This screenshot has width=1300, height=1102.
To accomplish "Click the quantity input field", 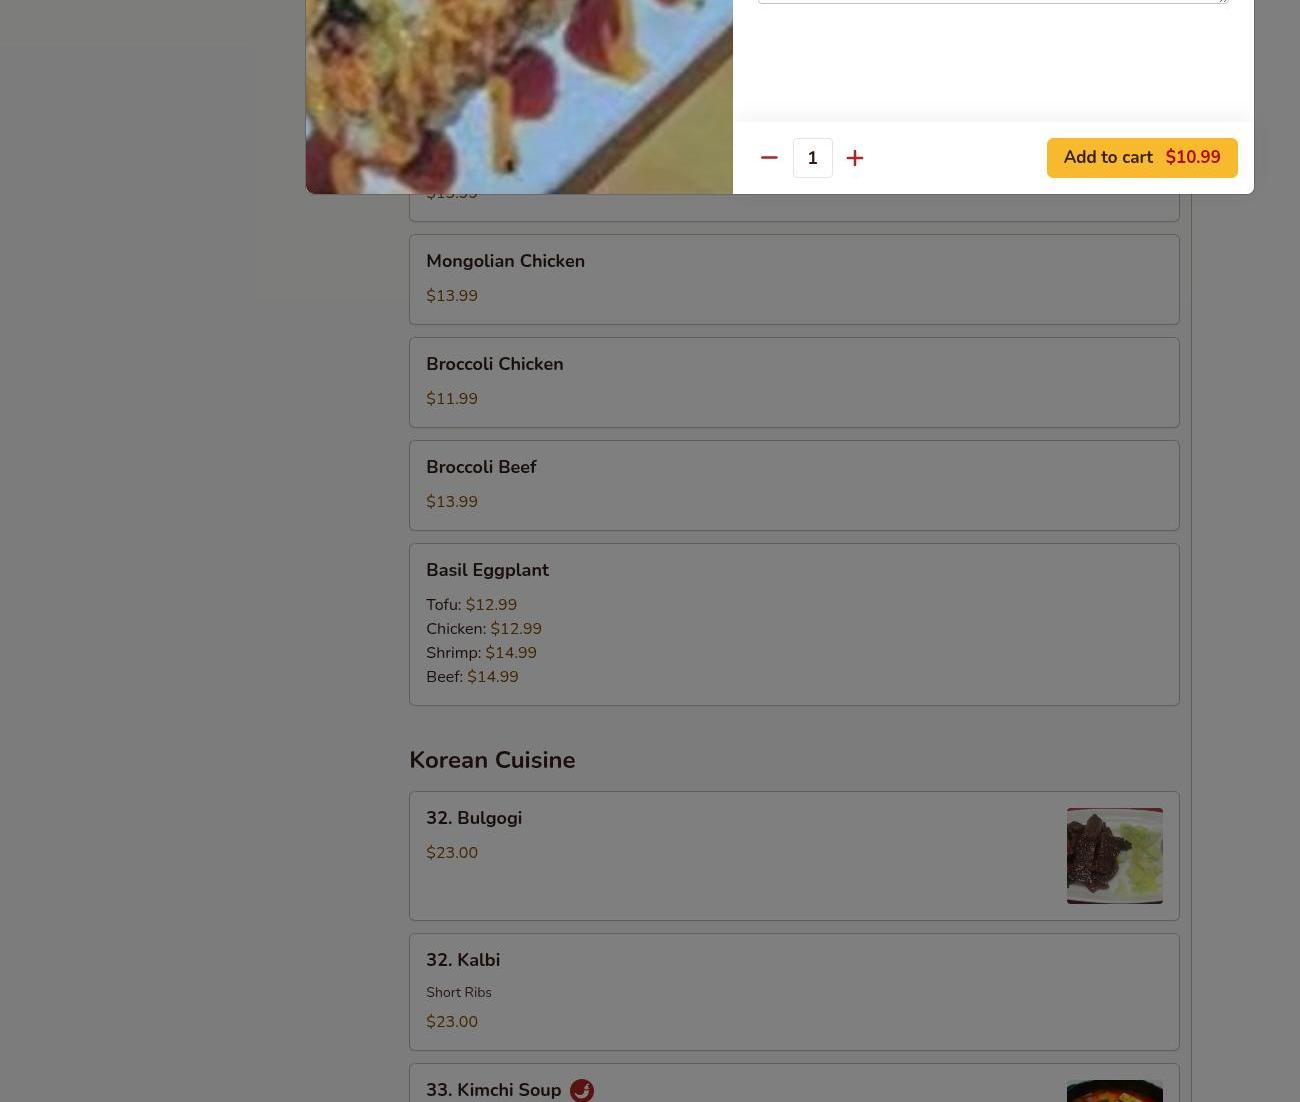I will coord(813,158).
